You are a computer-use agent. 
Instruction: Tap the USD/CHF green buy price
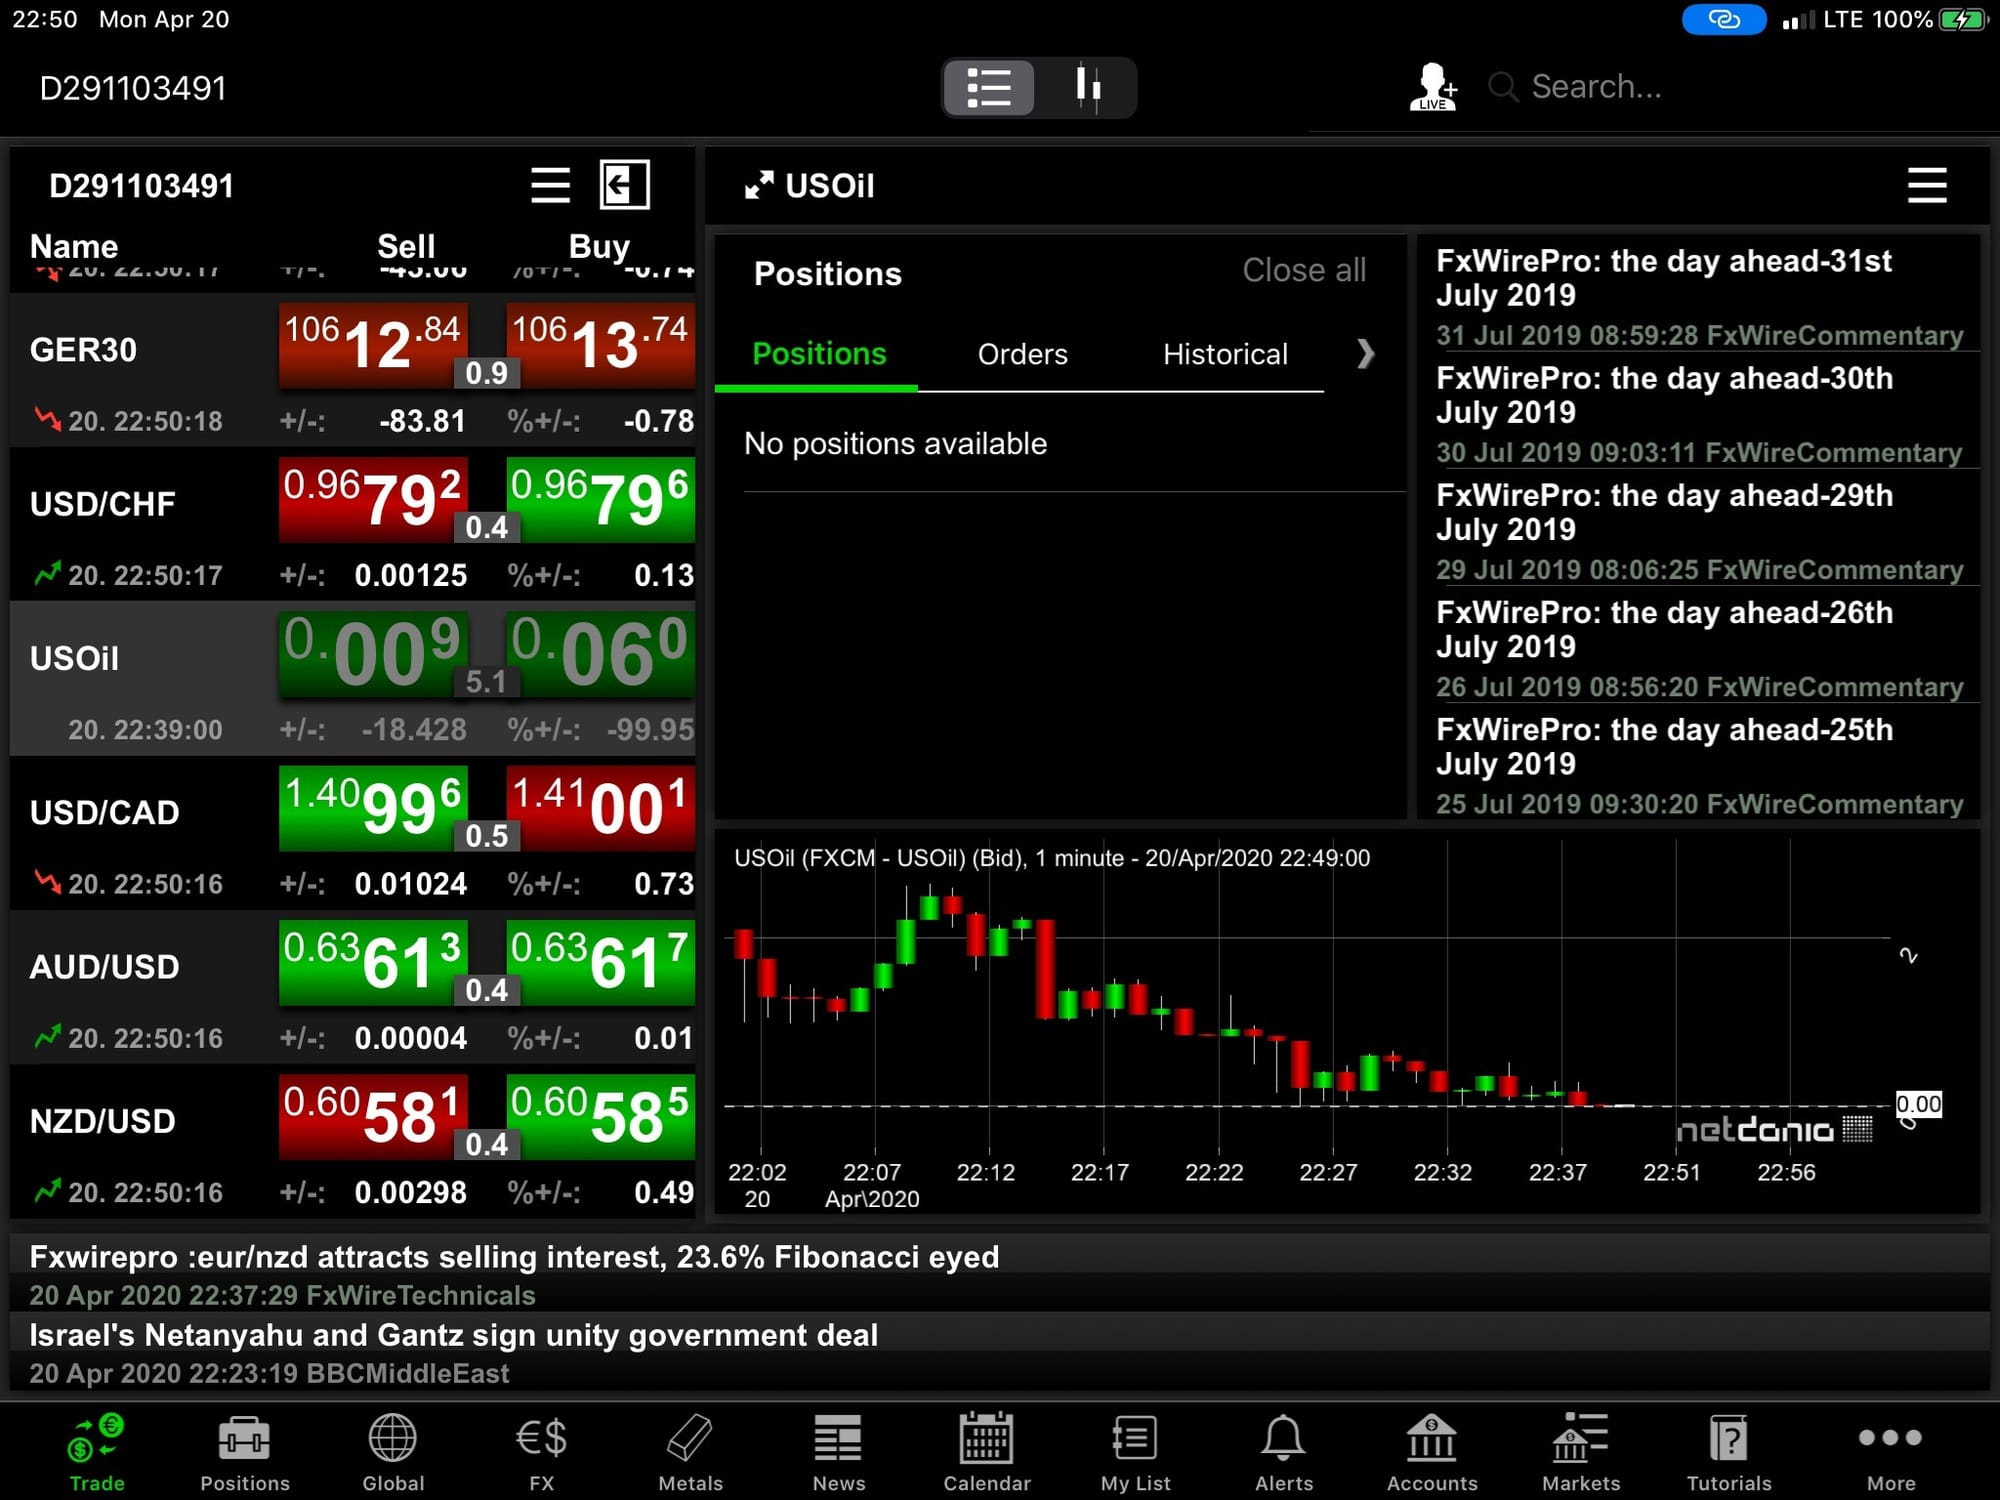tap(600, 499)
